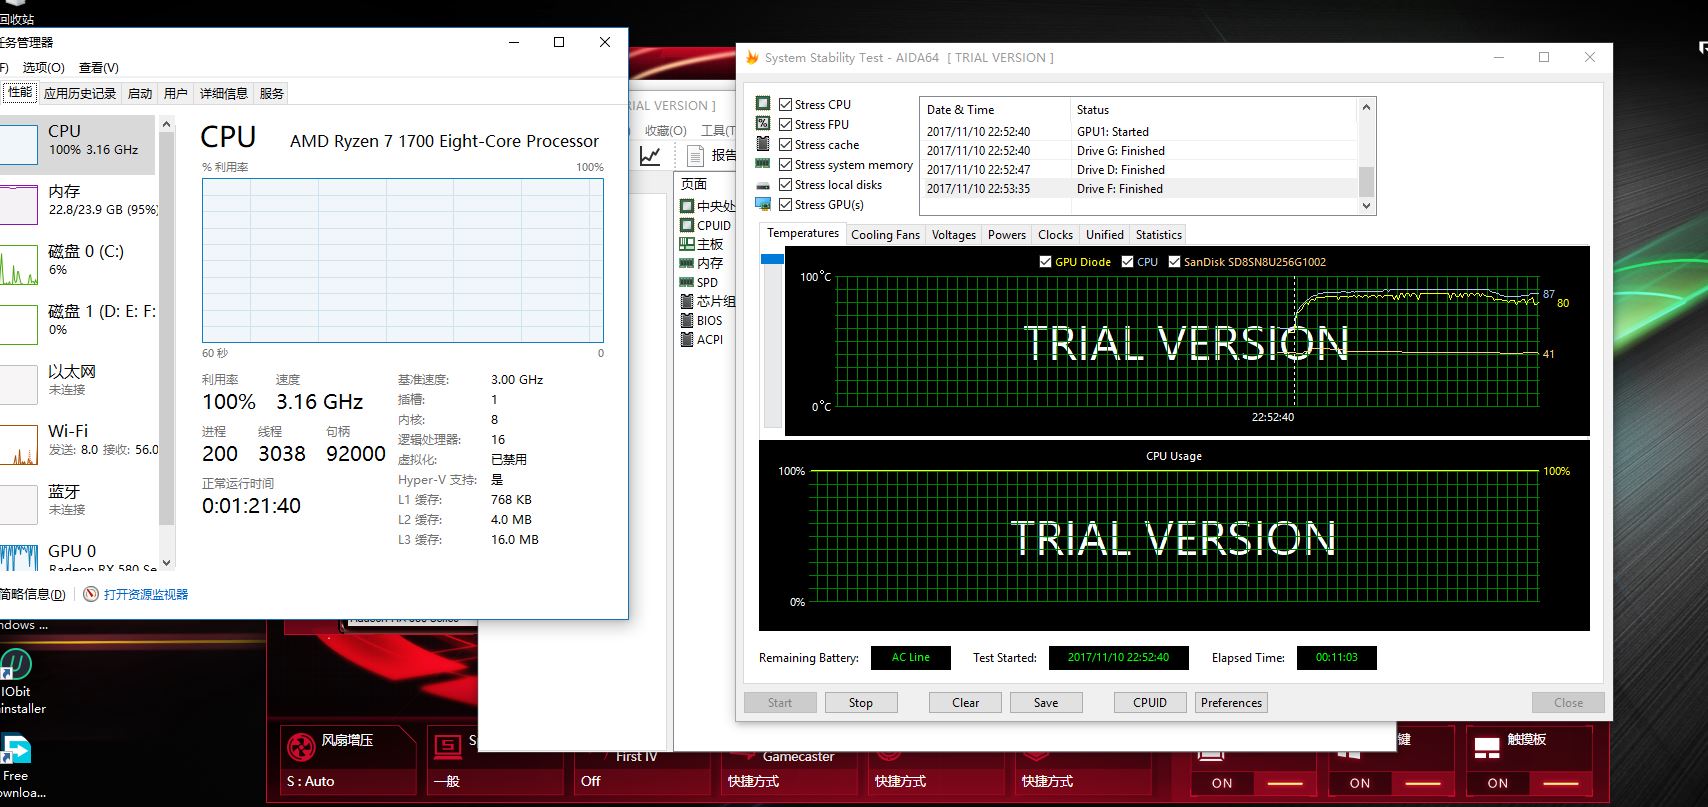This screenshot has width=1708, height=807.
Task: Click the fan boost icon (风扇增压)
Action: click(301, 746)
